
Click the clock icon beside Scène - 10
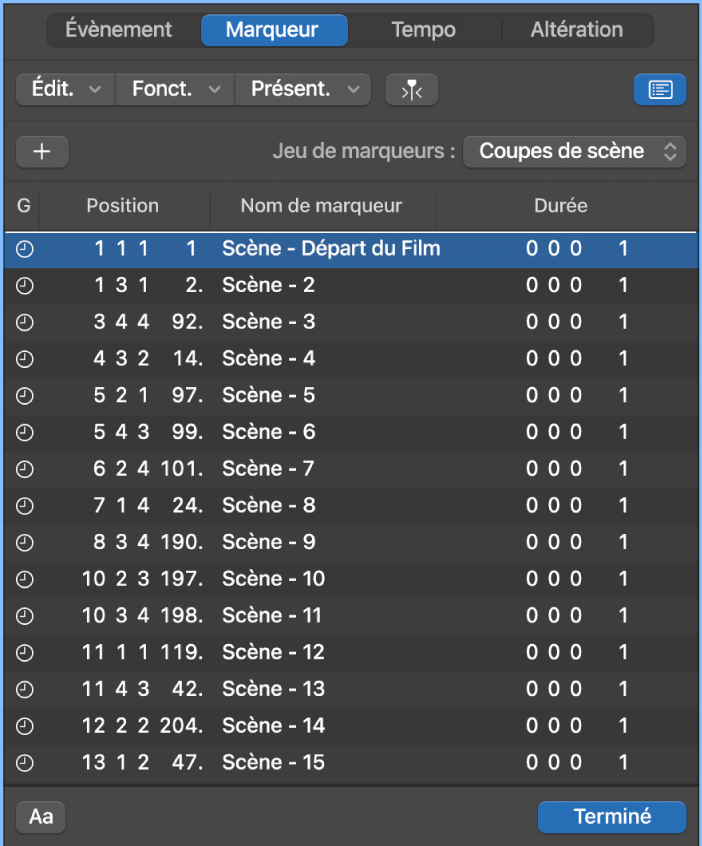click(24, 578)
